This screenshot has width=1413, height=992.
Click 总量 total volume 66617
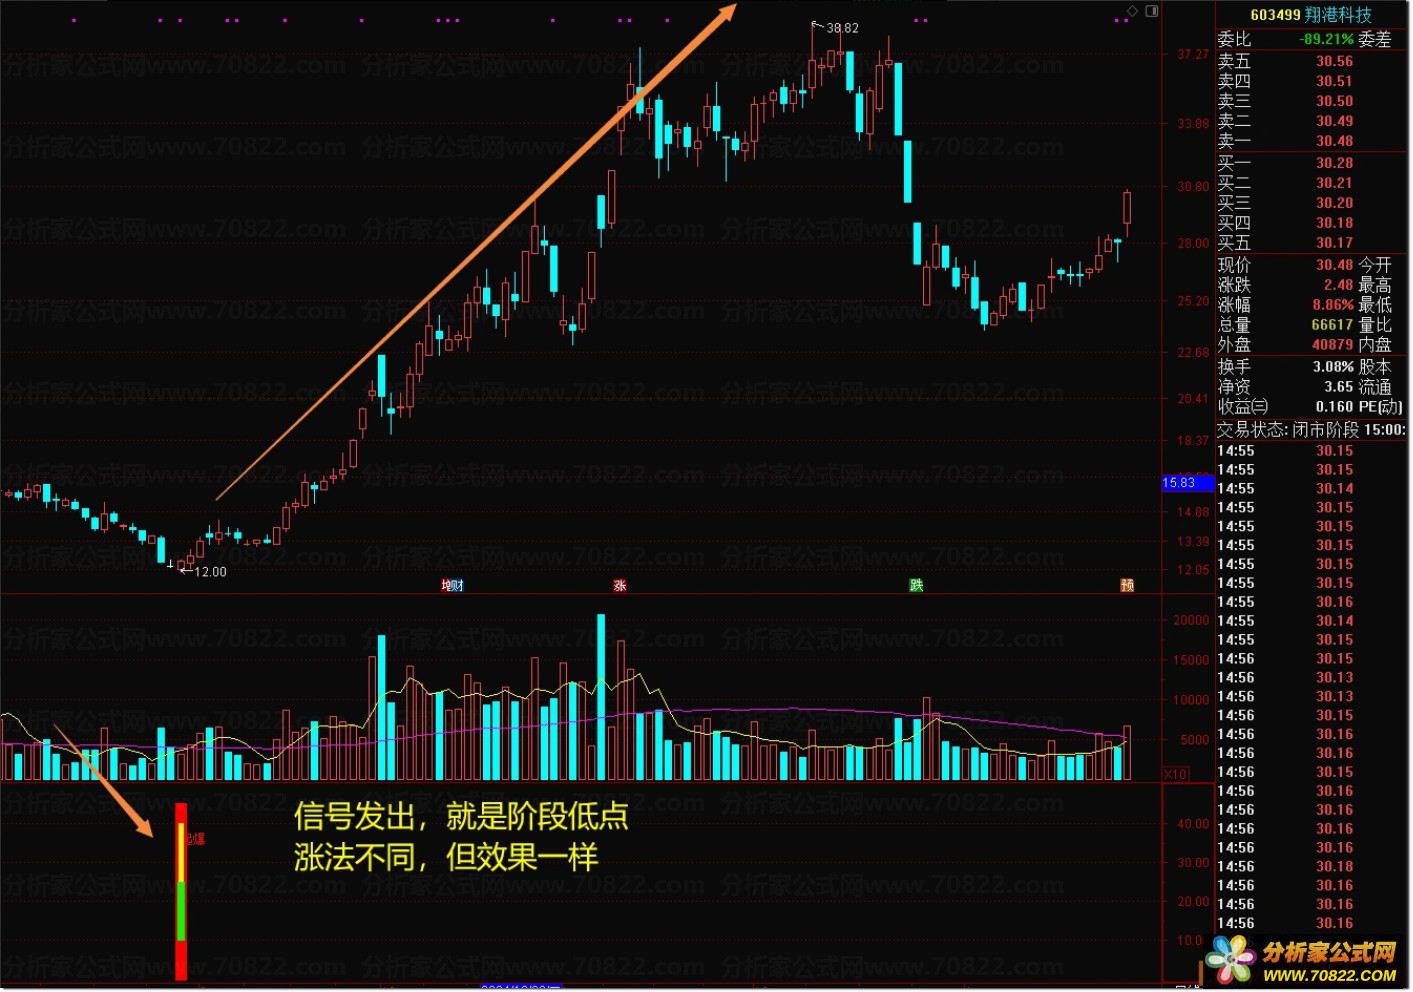pos(1332,325)
